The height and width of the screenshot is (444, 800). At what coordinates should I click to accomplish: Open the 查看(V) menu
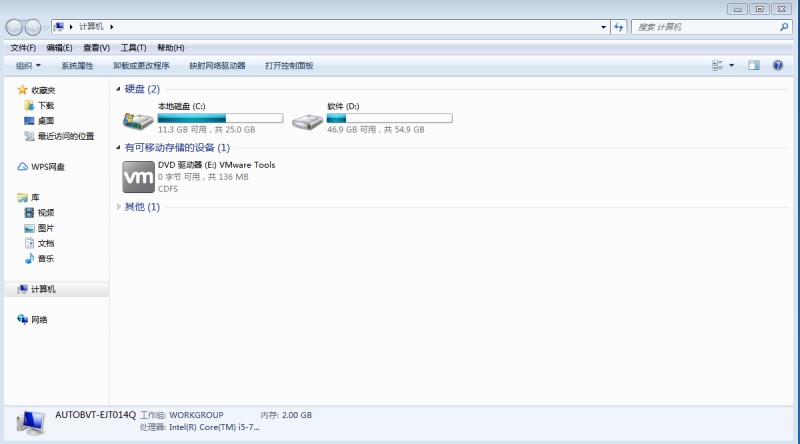[x=96, y=47]
